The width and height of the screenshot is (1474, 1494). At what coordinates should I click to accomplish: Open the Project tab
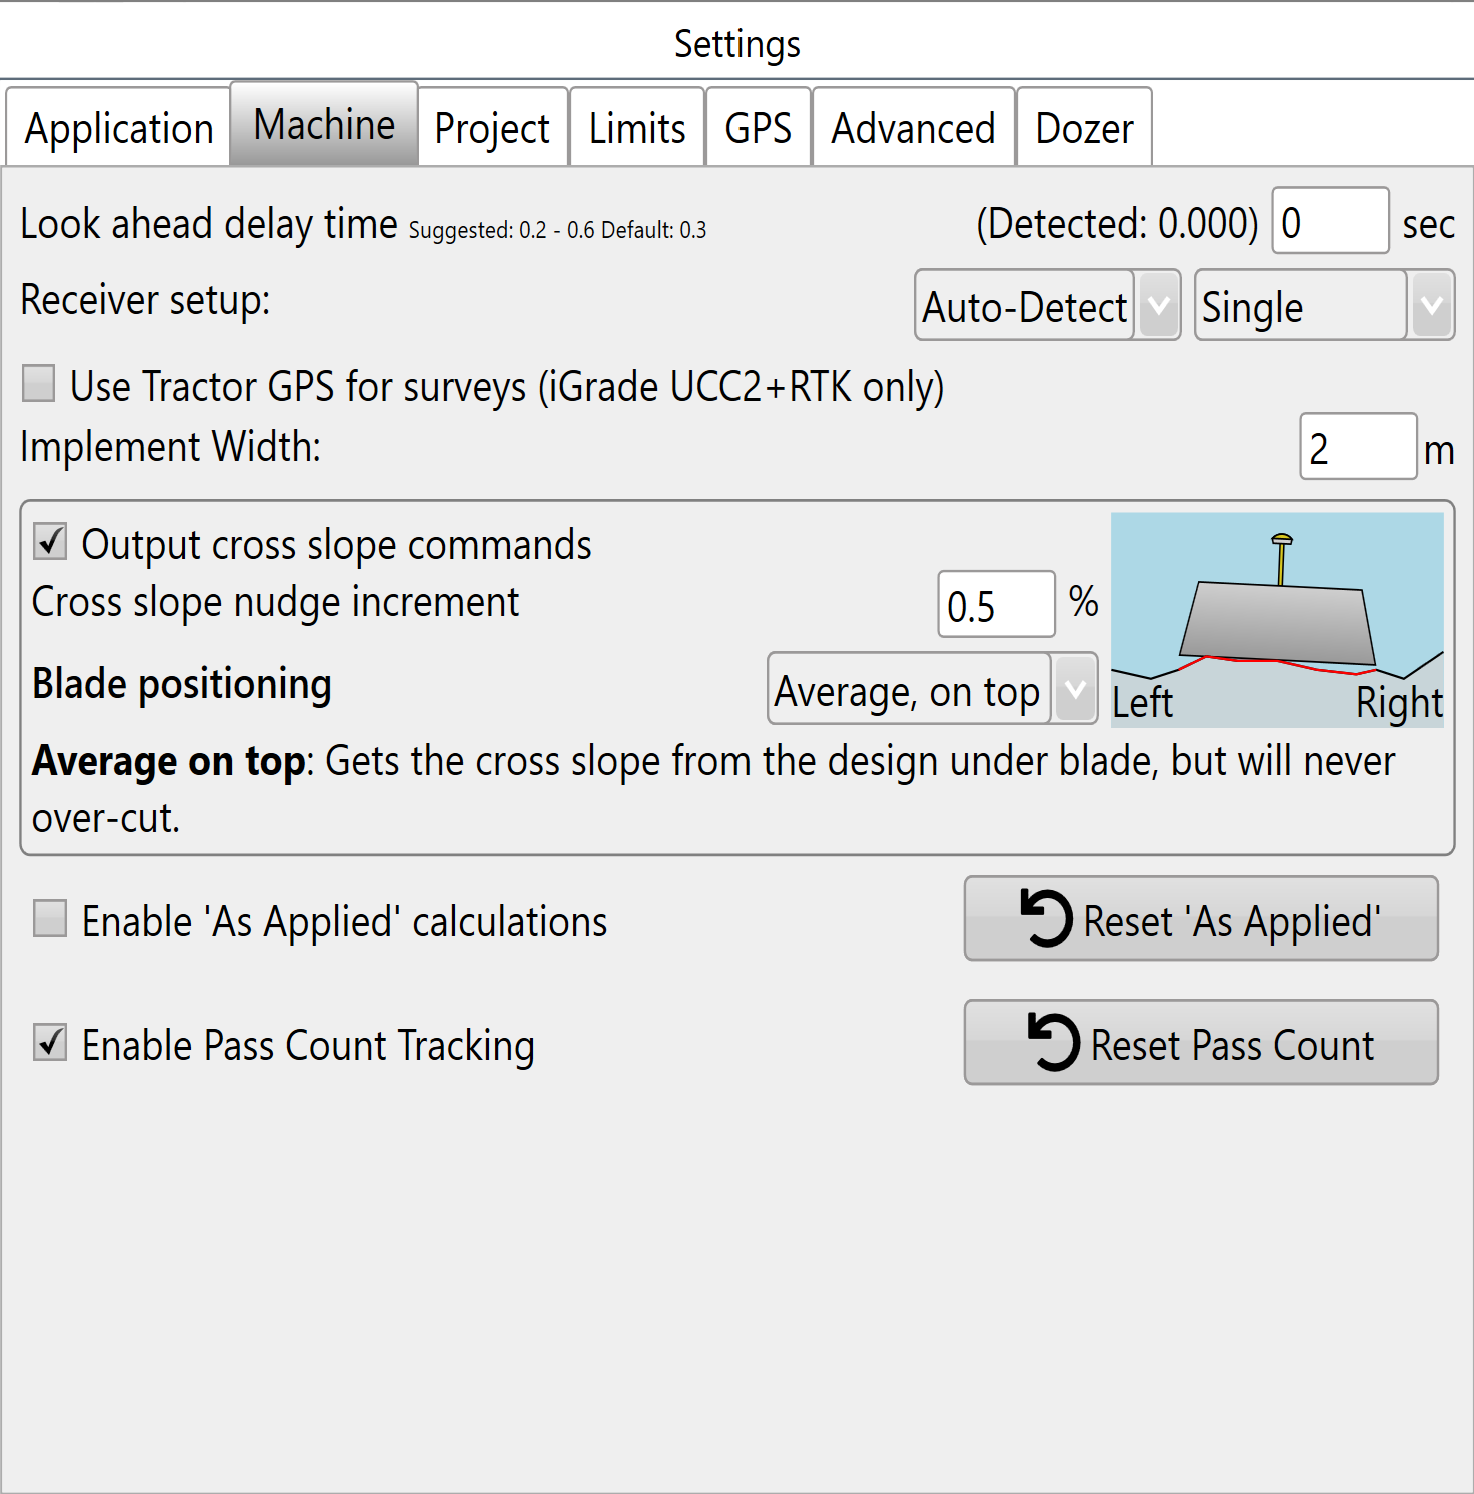[492, 127]
